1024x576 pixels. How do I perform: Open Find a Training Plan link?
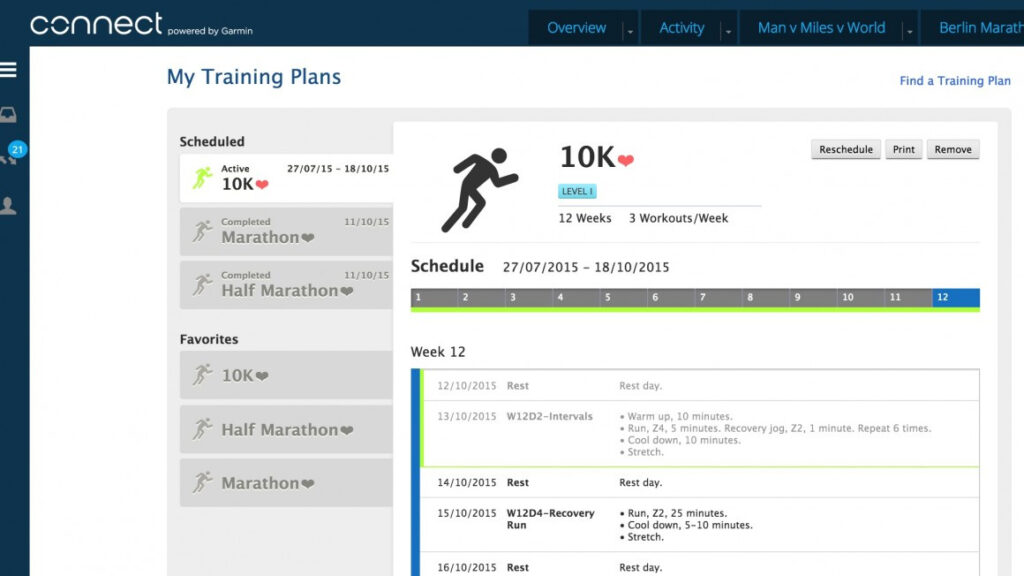(x=956, y=80)
